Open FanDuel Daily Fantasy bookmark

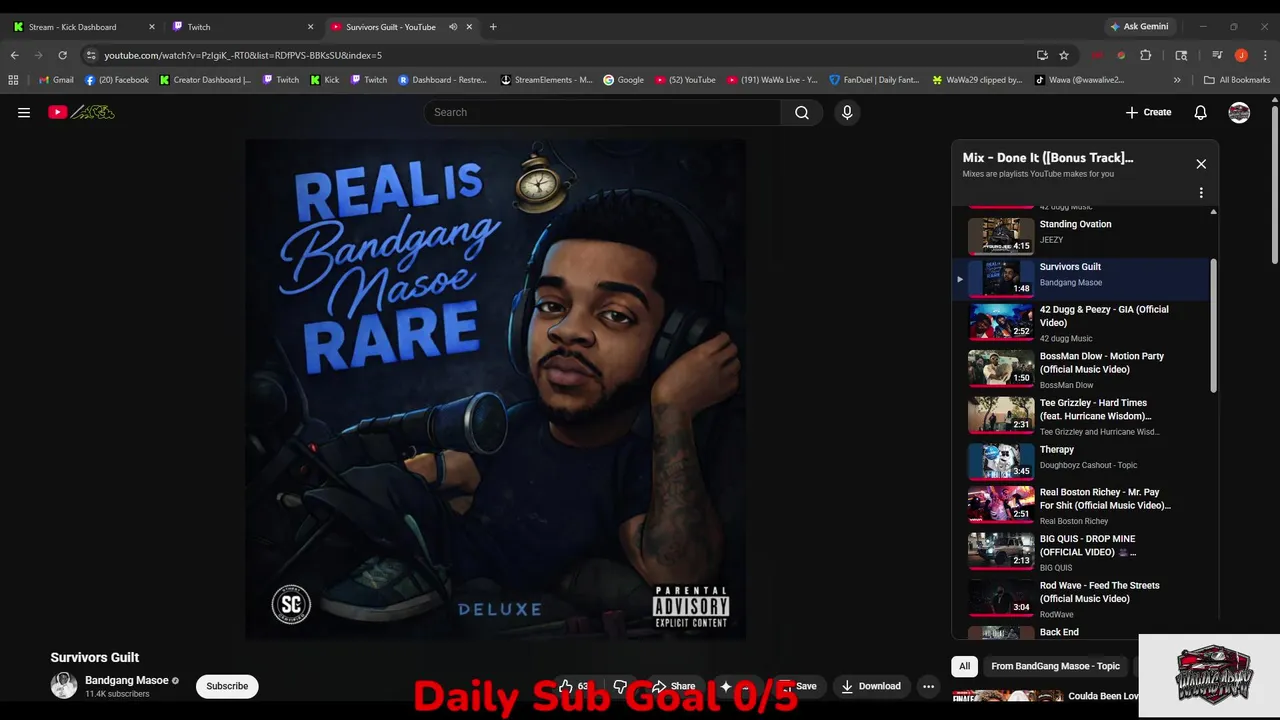pos(874,80)
